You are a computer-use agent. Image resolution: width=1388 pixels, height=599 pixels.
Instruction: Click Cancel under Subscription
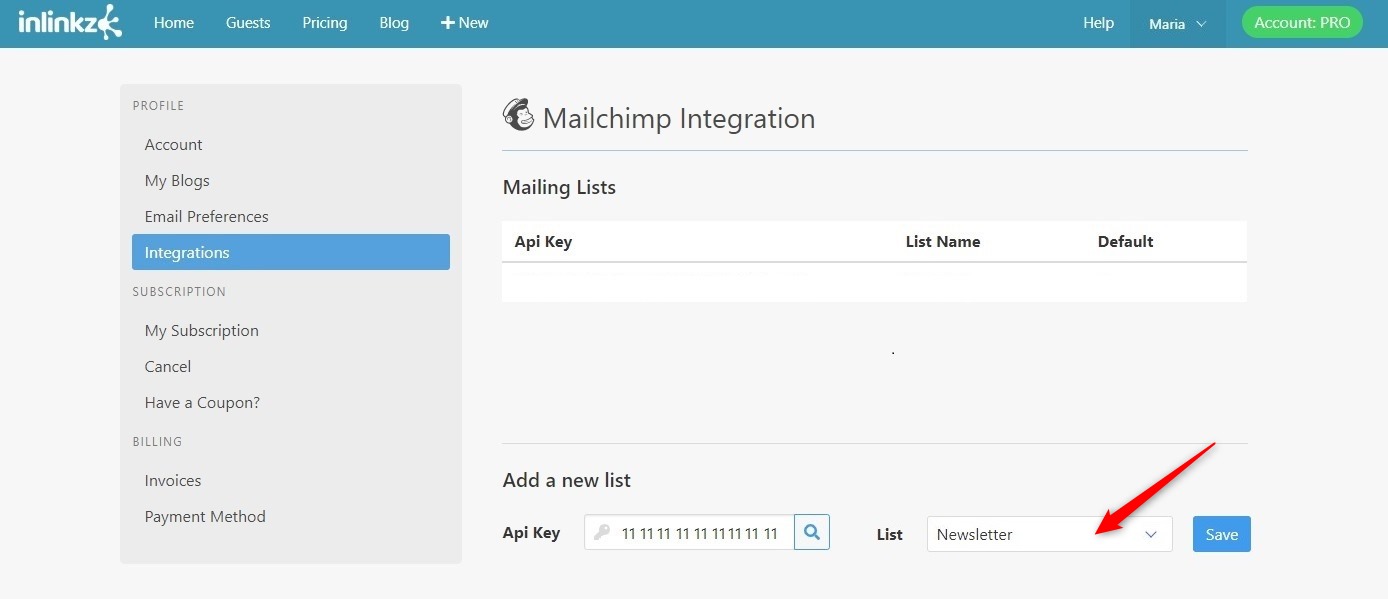pos(167,367)
